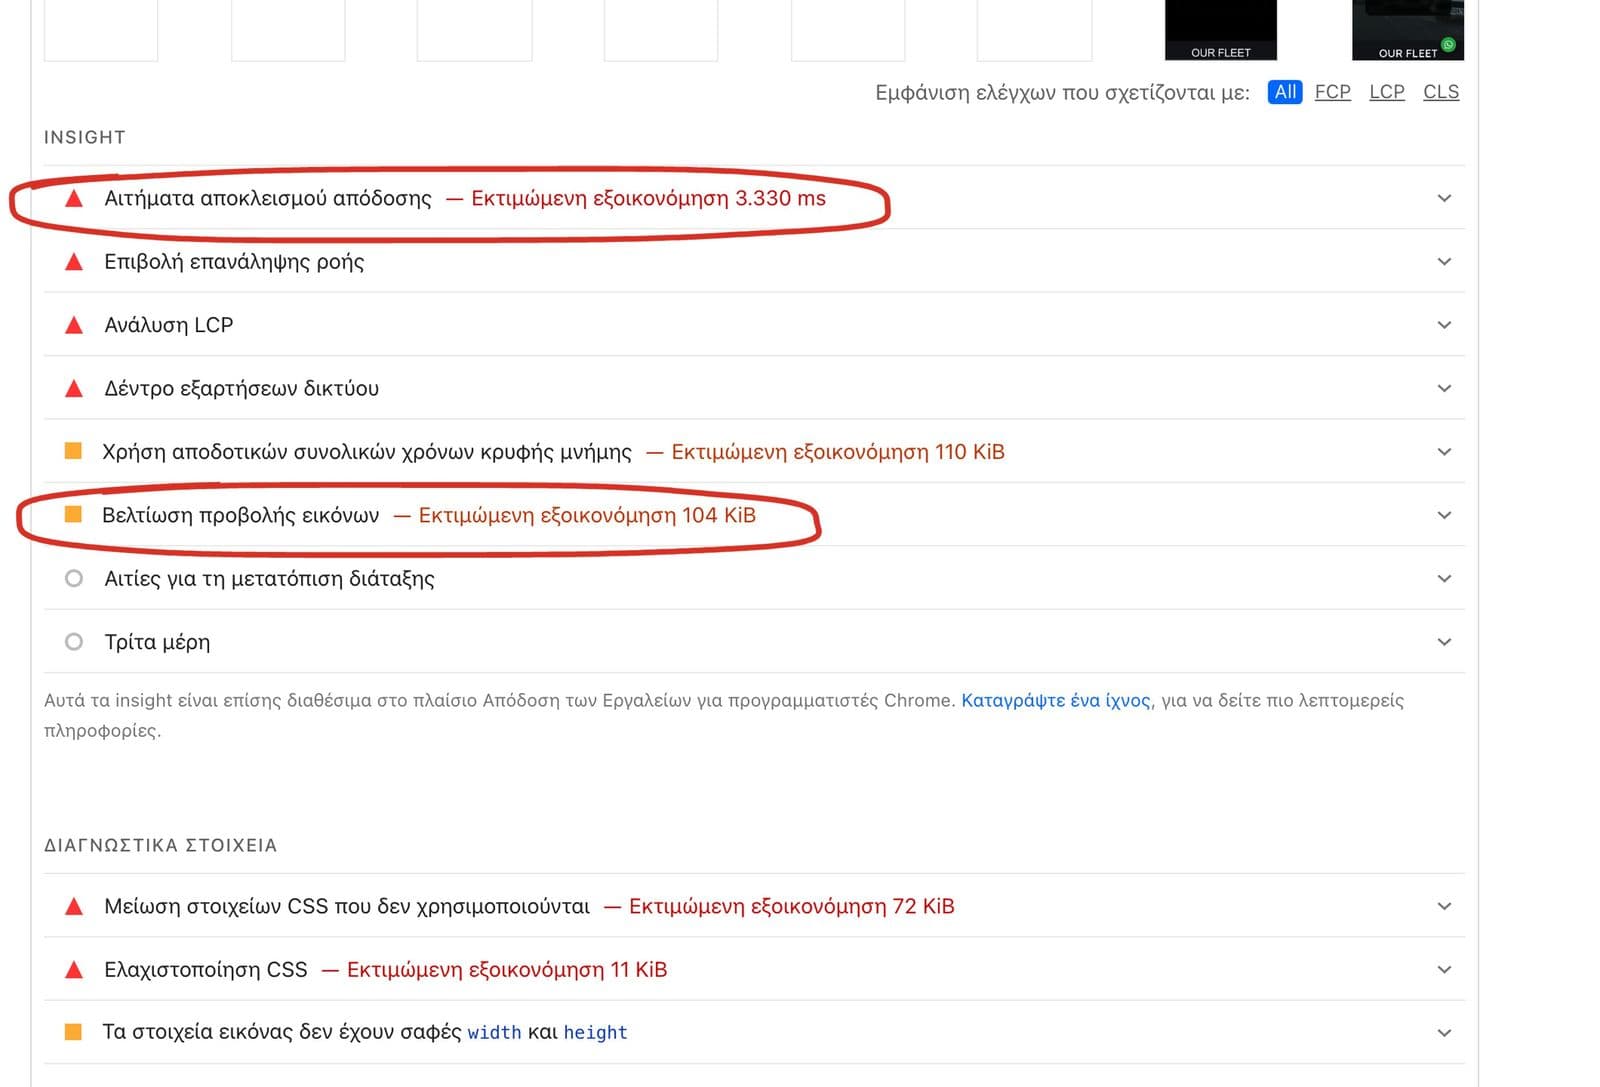
Task: Click red triangle icon beside Επιβολή επανάληψης ροής
Action: (74, 261)
